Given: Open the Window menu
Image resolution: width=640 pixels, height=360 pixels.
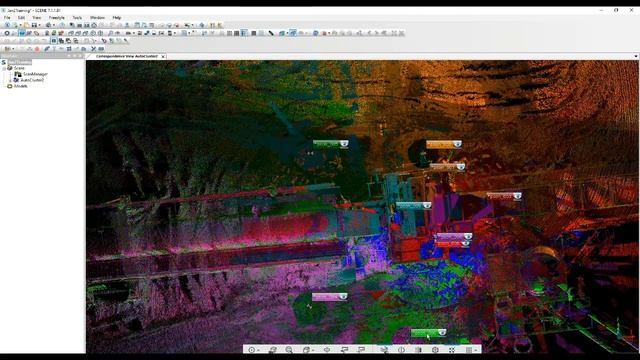Looking at the screenshot, I should tap(97, 18).
